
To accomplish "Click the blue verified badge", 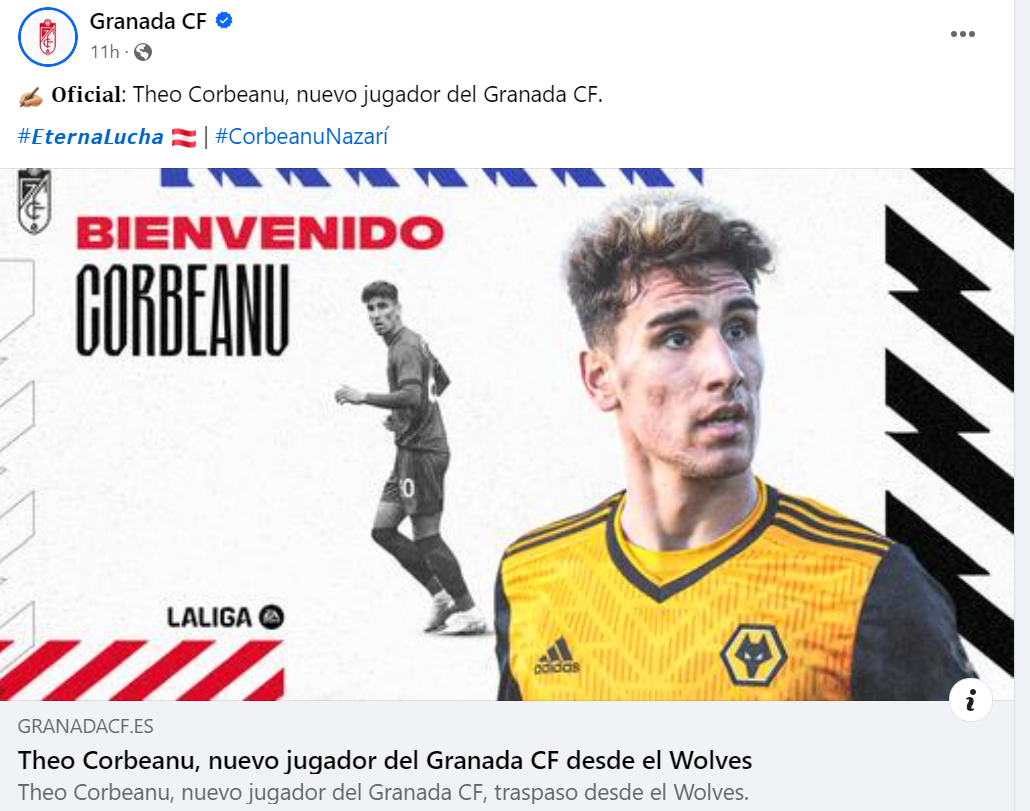I will [224, 21].
